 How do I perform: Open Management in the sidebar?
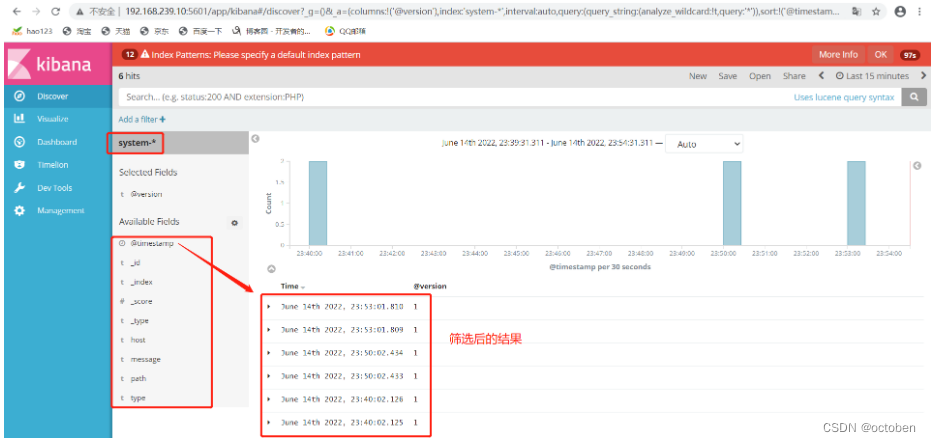pos(61,211)
